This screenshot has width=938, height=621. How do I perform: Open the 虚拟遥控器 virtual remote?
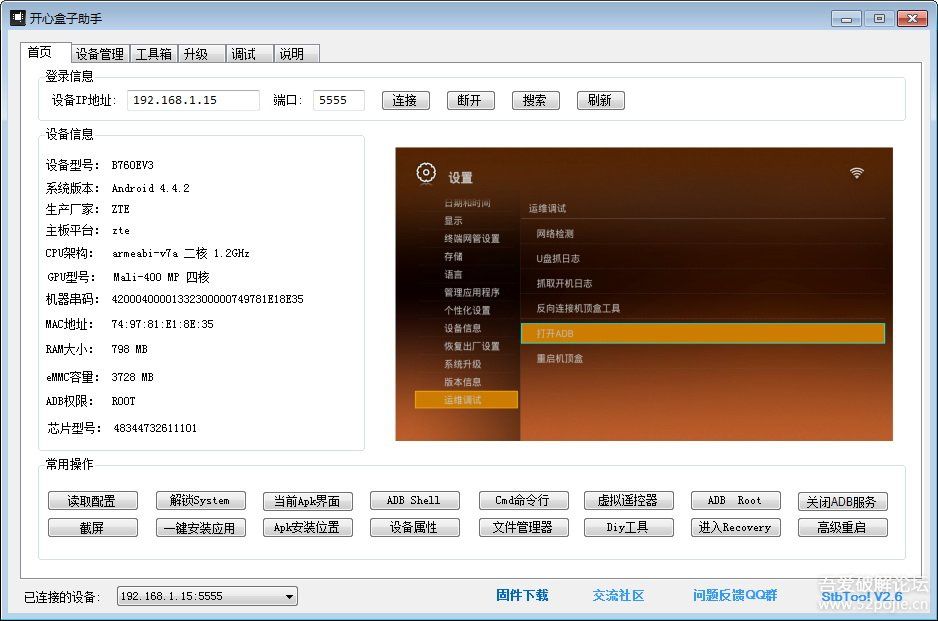(627, 501)
